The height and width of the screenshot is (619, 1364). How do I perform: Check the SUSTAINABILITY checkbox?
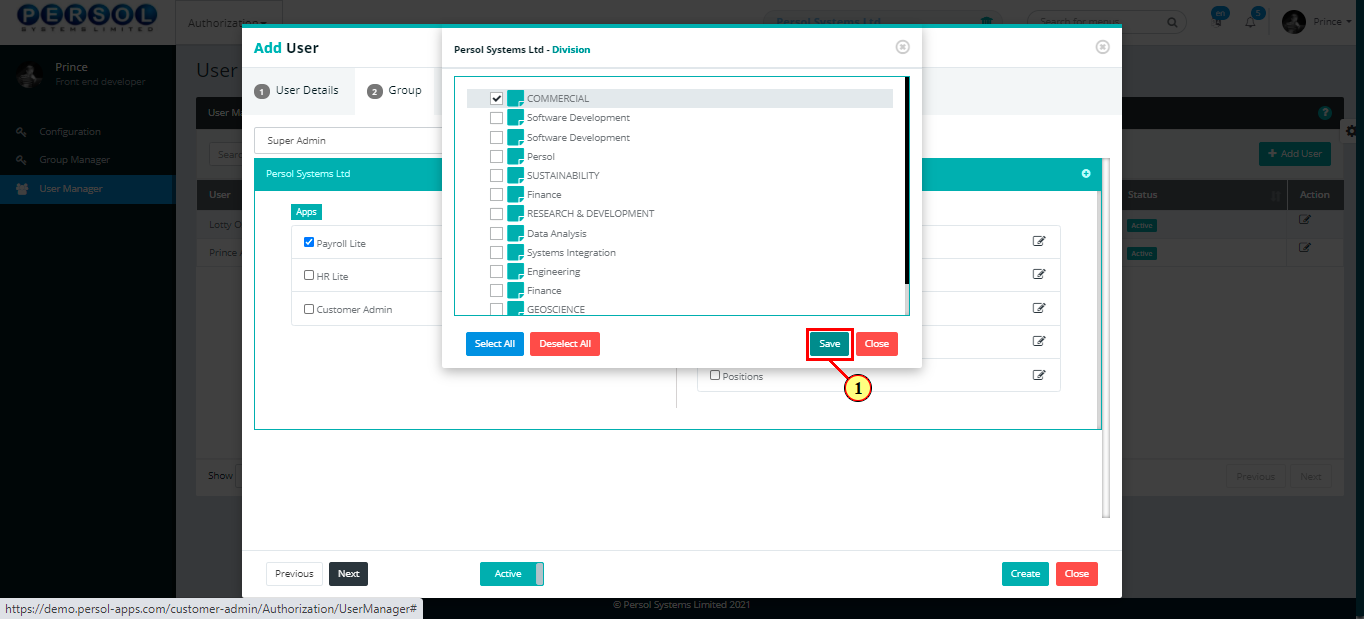(497, 175)
